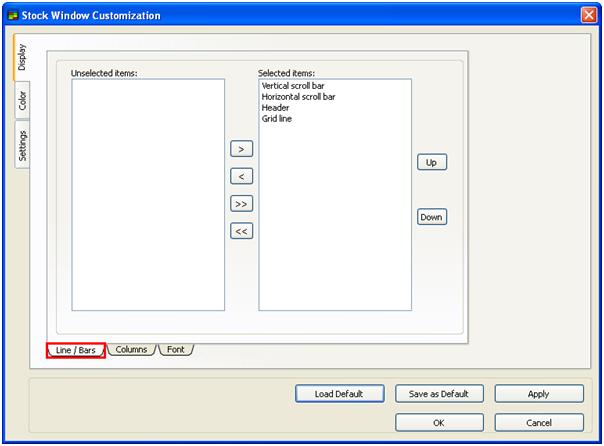
Task: Open the Settings side tab
Action: [22, 146]
